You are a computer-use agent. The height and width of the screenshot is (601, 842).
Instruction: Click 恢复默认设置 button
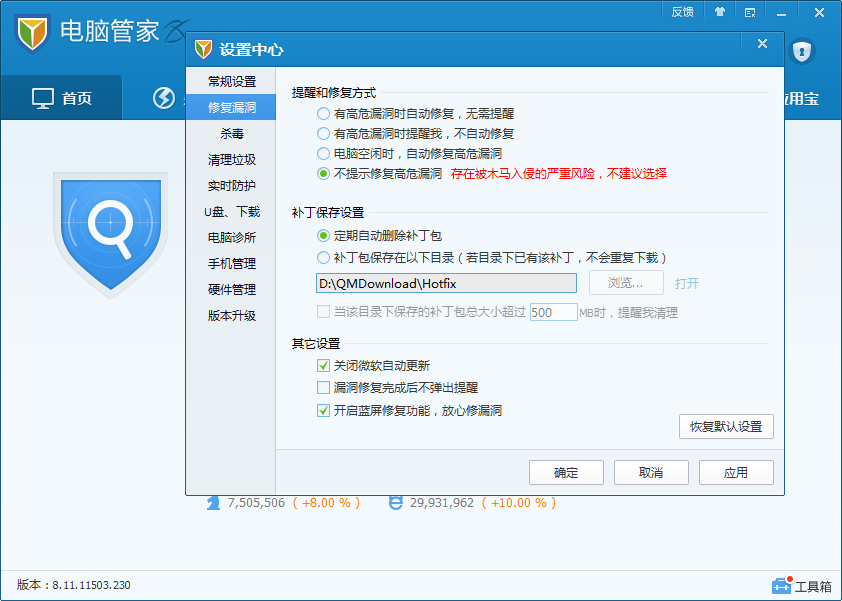point(726,426)
